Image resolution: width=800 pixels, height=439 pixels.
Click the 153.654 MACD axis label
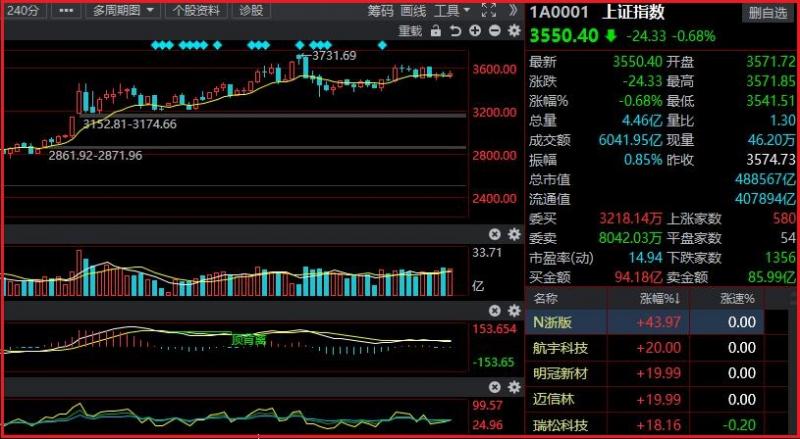click(x=494, y=329)
